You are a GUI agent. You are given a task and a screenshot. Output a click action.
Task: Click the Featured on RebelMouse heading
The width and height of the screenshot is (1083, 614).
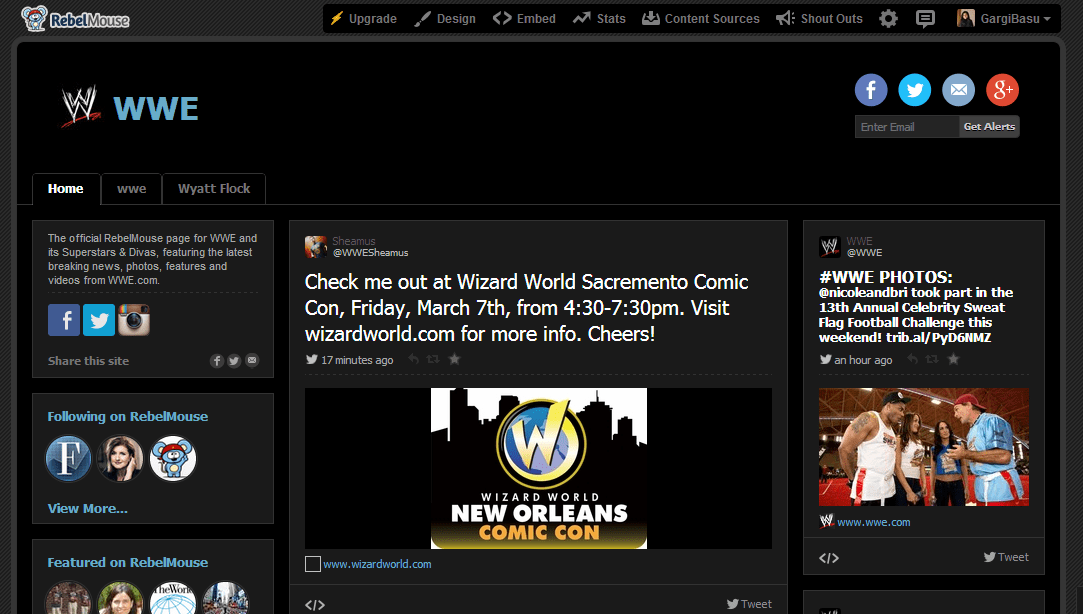tap(128, 562)
